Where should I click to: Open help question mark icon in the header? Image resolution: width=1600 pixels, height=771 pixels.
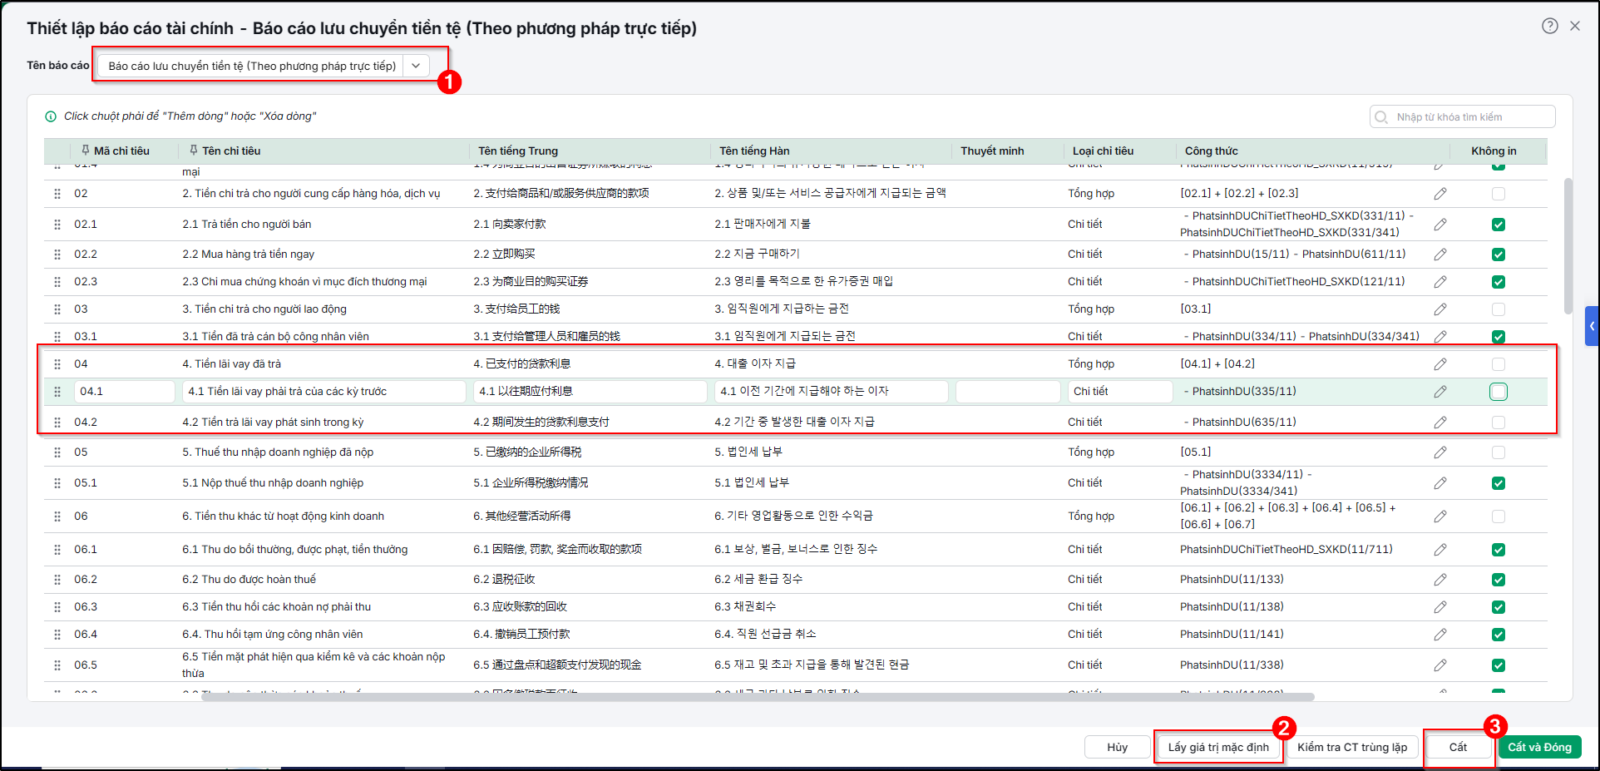coord(1549,26)
